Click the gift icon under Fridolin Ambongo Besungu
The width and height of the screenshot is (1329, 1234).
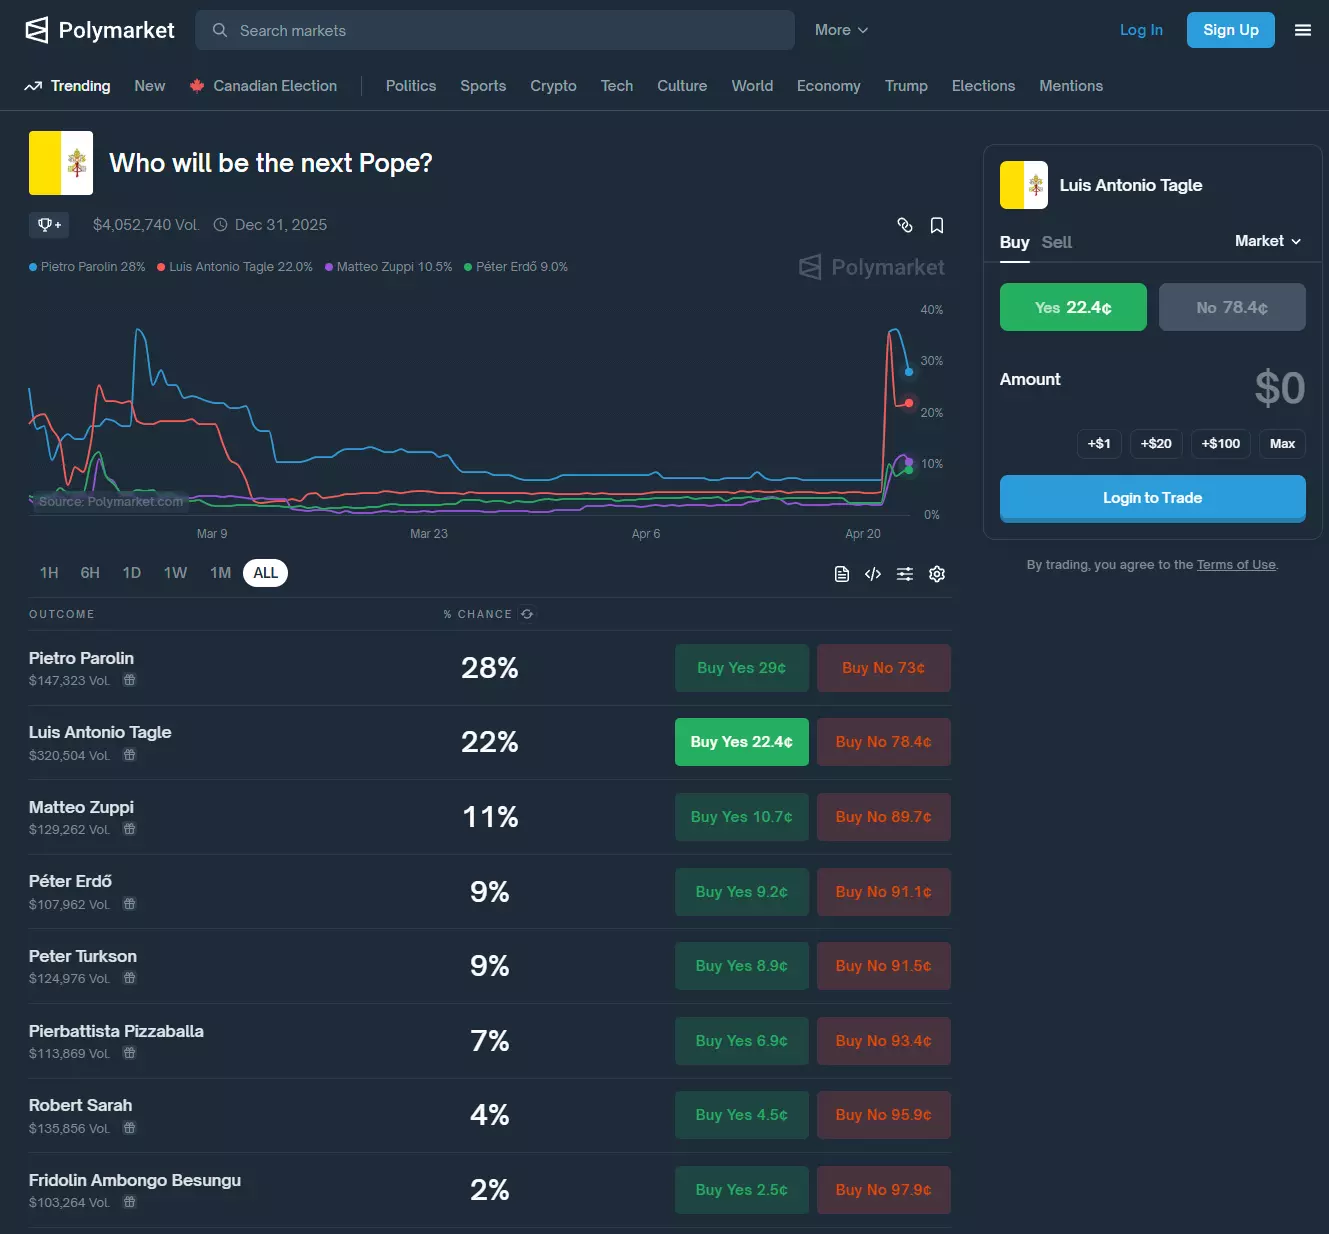pyautogui.click(x=129, y=1202)
